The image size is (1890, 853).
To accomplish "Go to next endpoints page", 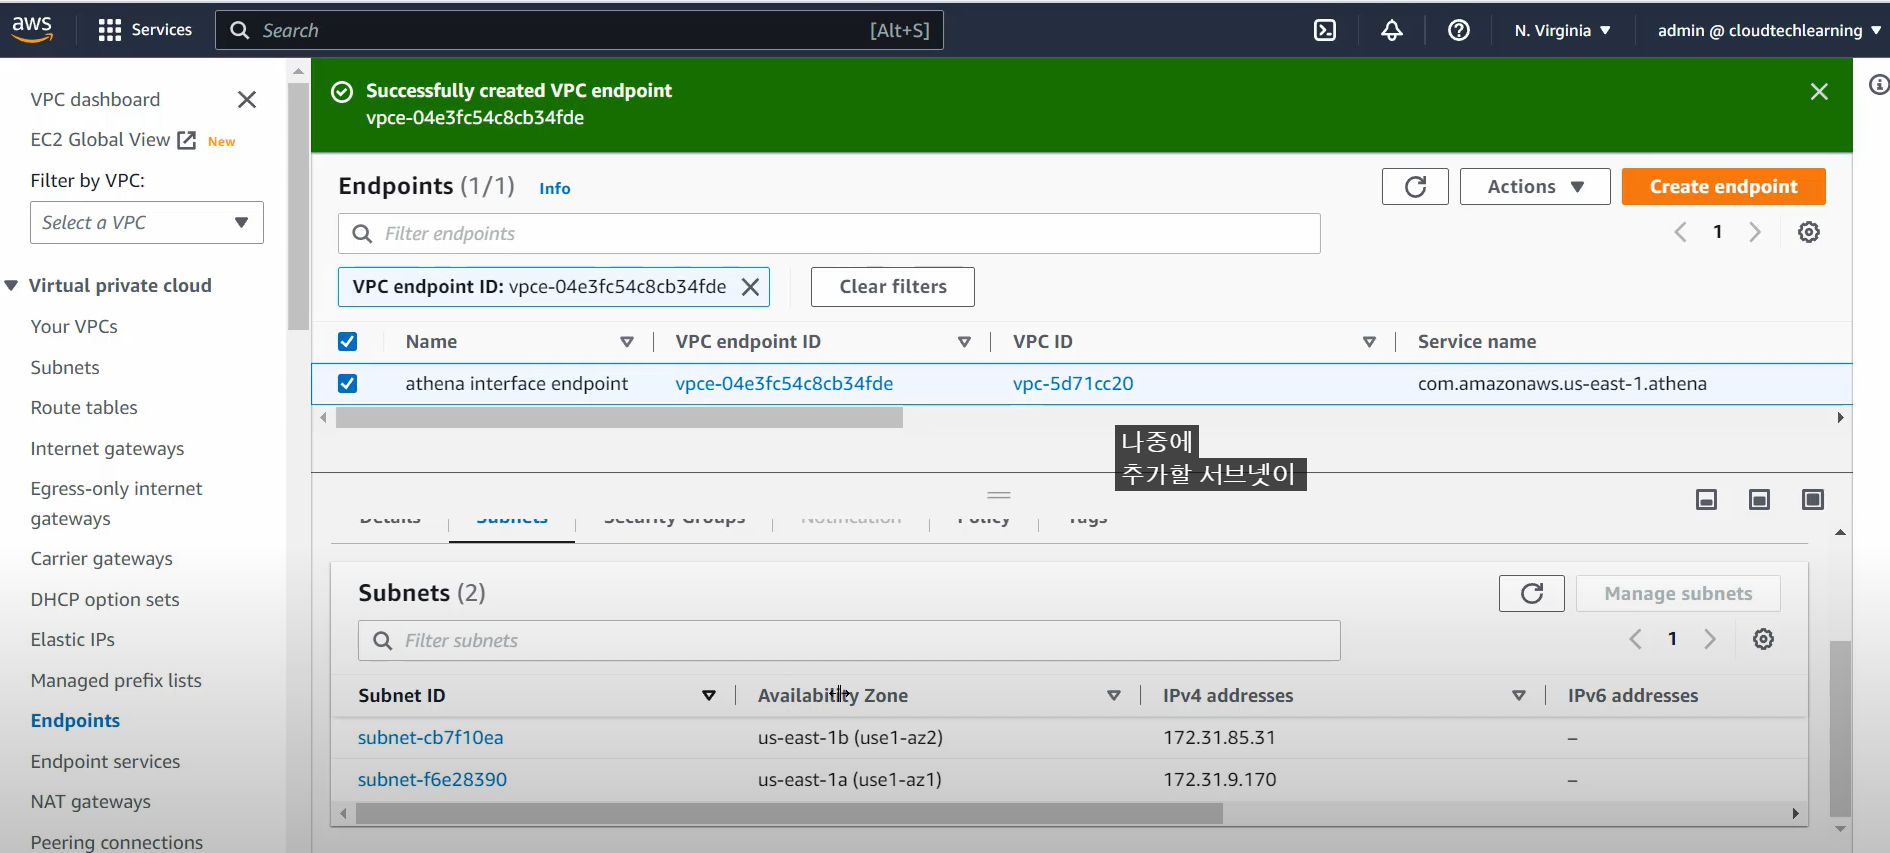I will point(1755,232).
